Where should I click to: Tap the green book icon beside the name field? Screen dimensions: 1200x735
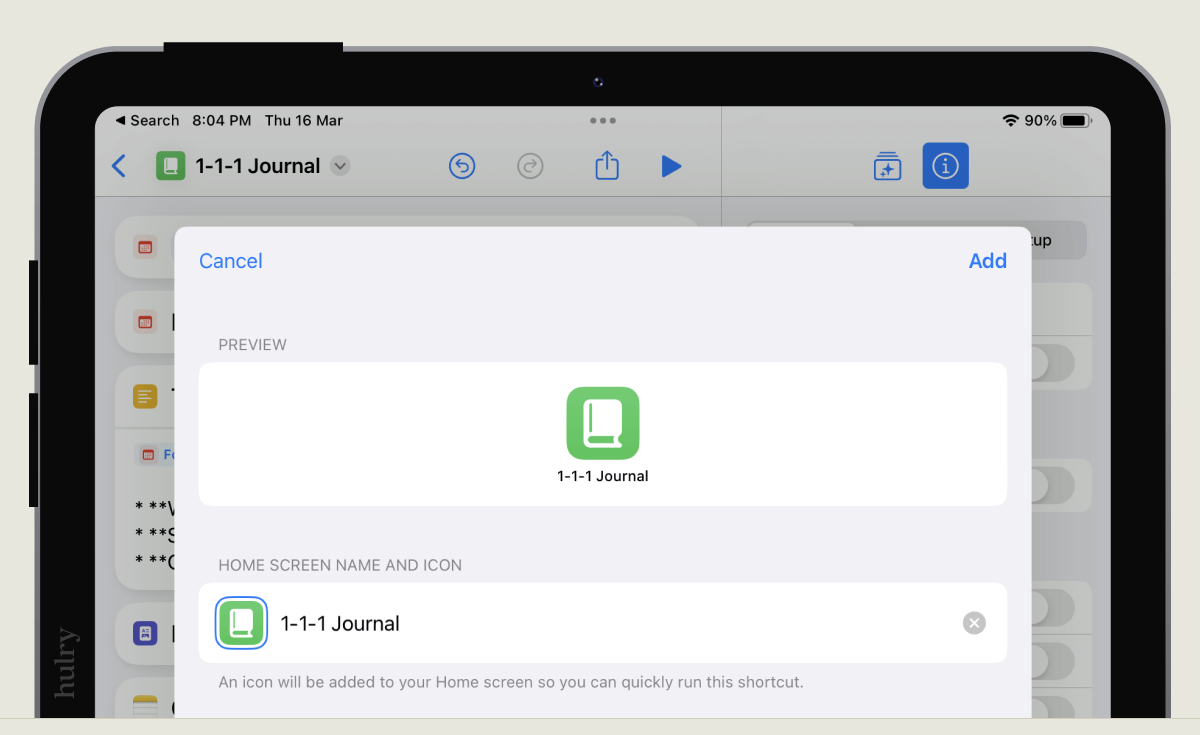point(241,622)
